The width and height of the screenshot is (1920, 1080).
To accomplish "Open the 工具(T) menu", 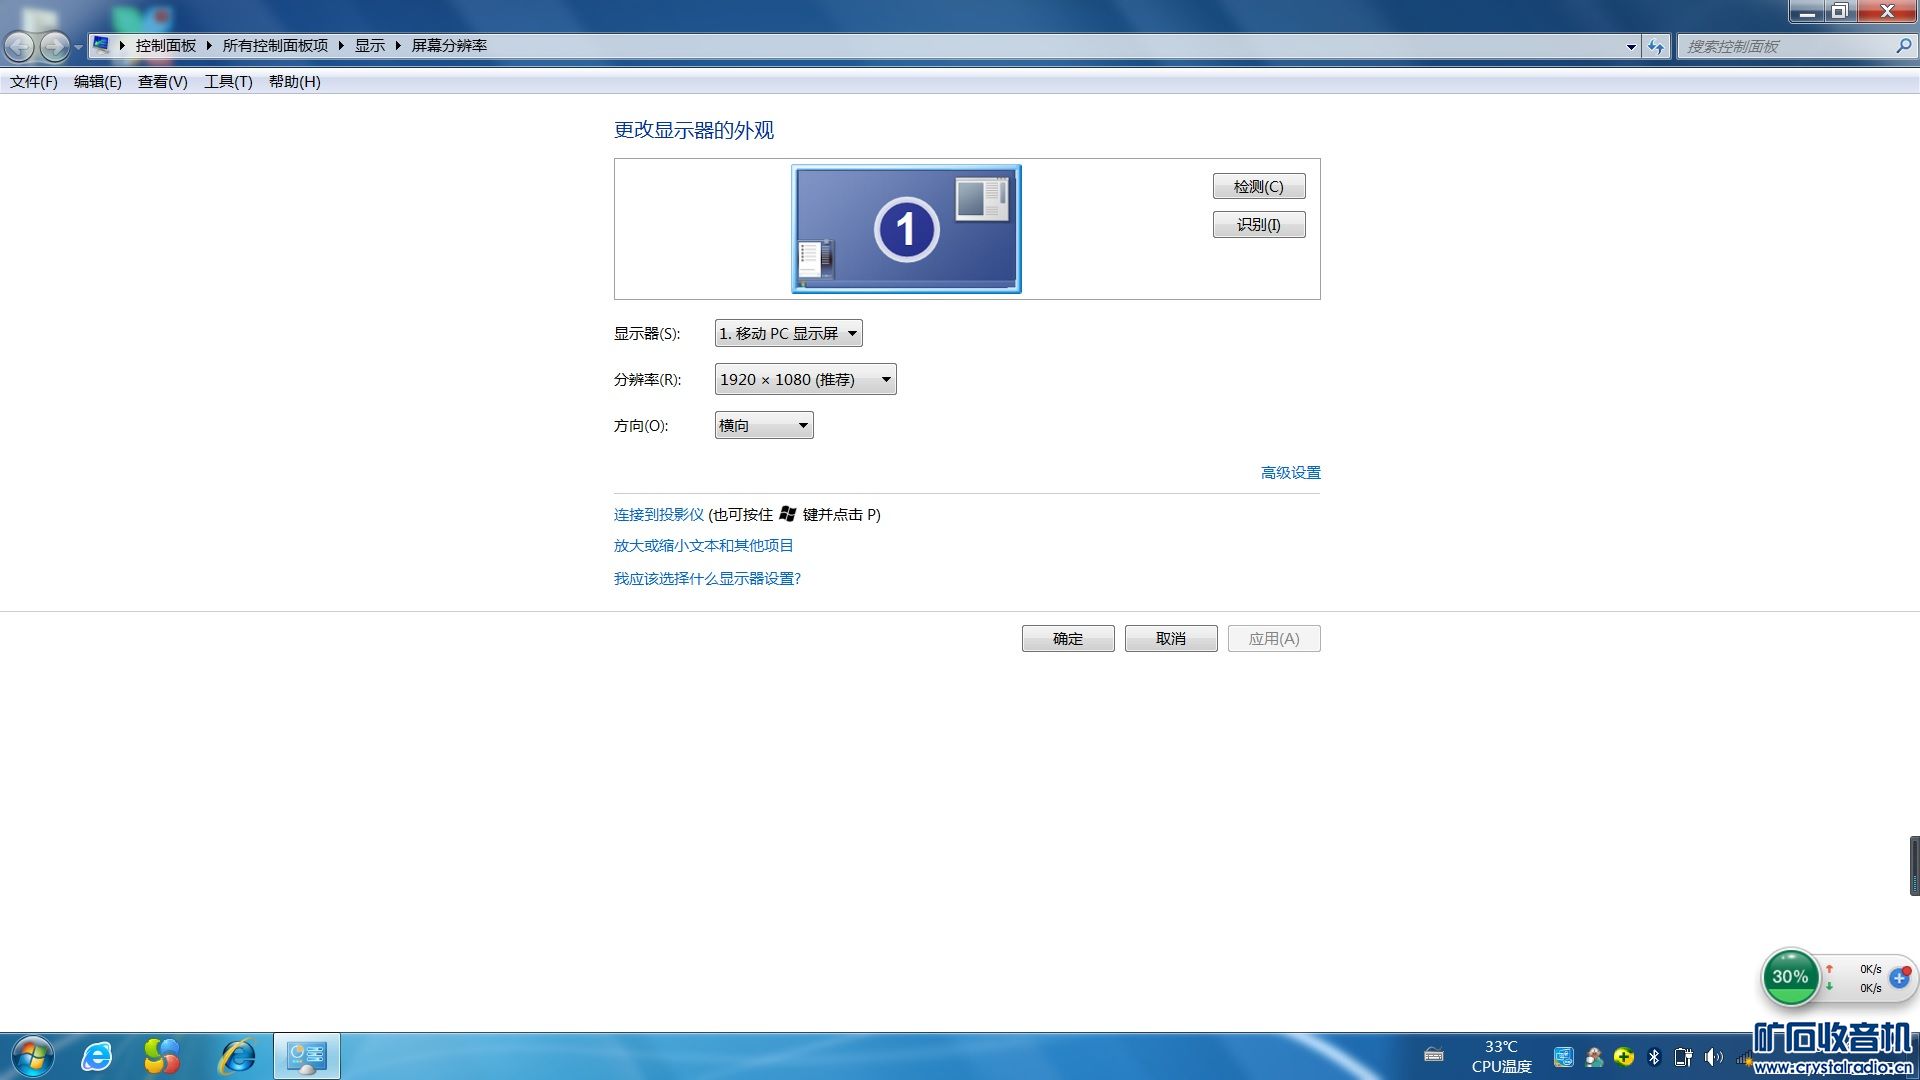I will click(228, 82).
